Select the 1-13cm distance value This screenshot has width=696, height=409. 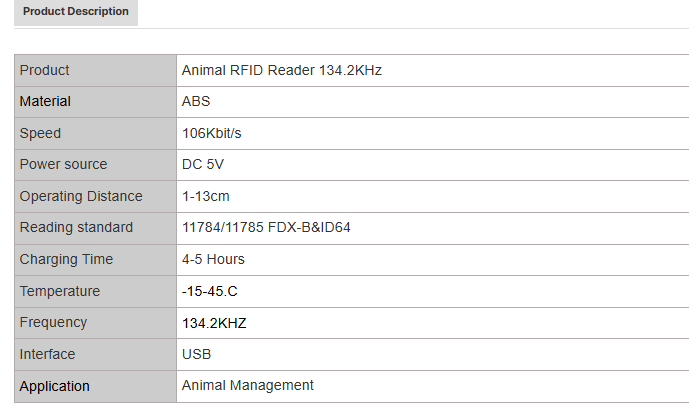206,196
